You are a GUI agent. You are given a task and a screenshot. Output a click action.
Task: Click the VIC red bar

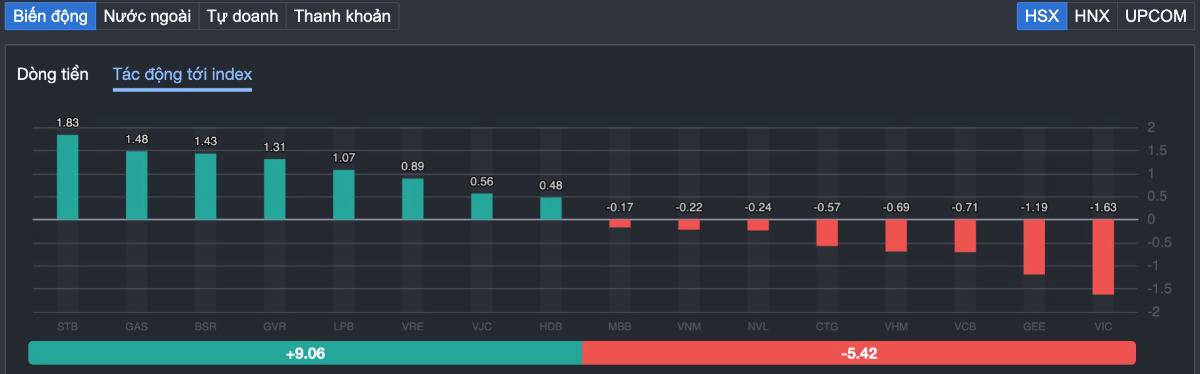[x=1103, y=256]
